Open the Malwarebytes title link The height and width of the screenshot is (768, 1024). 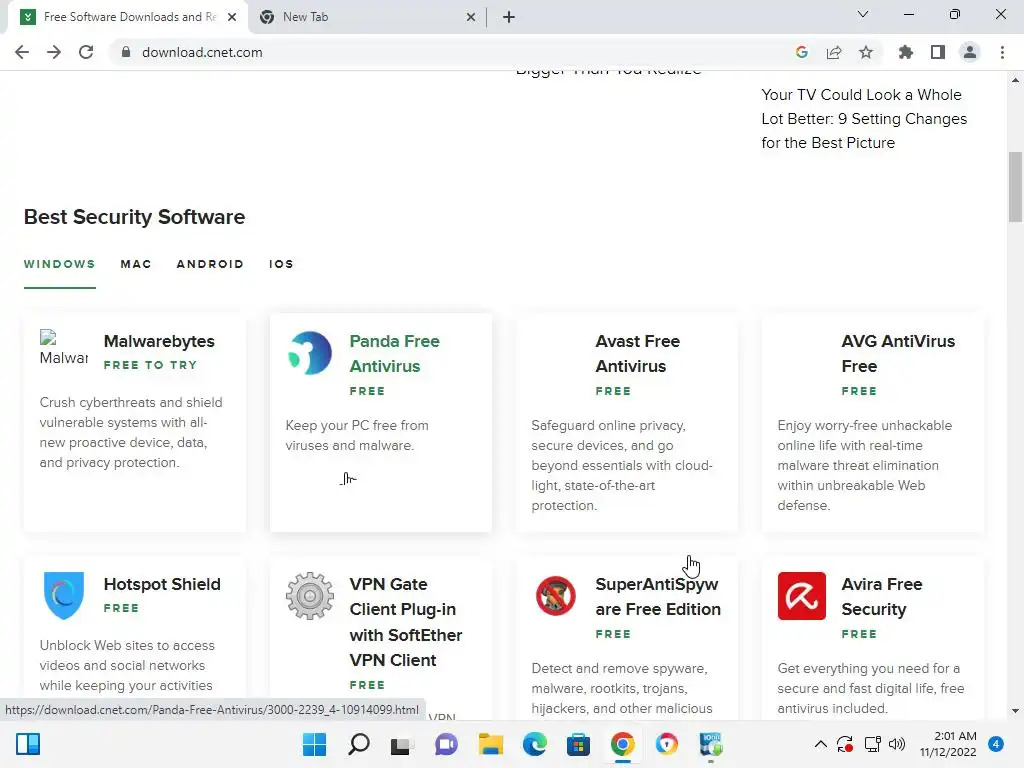point(159,341)
